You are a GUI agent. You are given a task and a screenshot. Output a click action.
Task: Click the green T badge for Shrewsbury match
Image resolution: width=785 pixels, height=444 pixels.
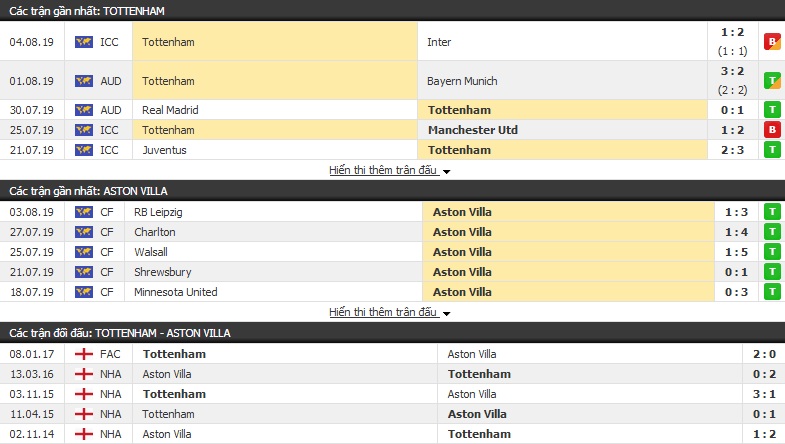772,272
